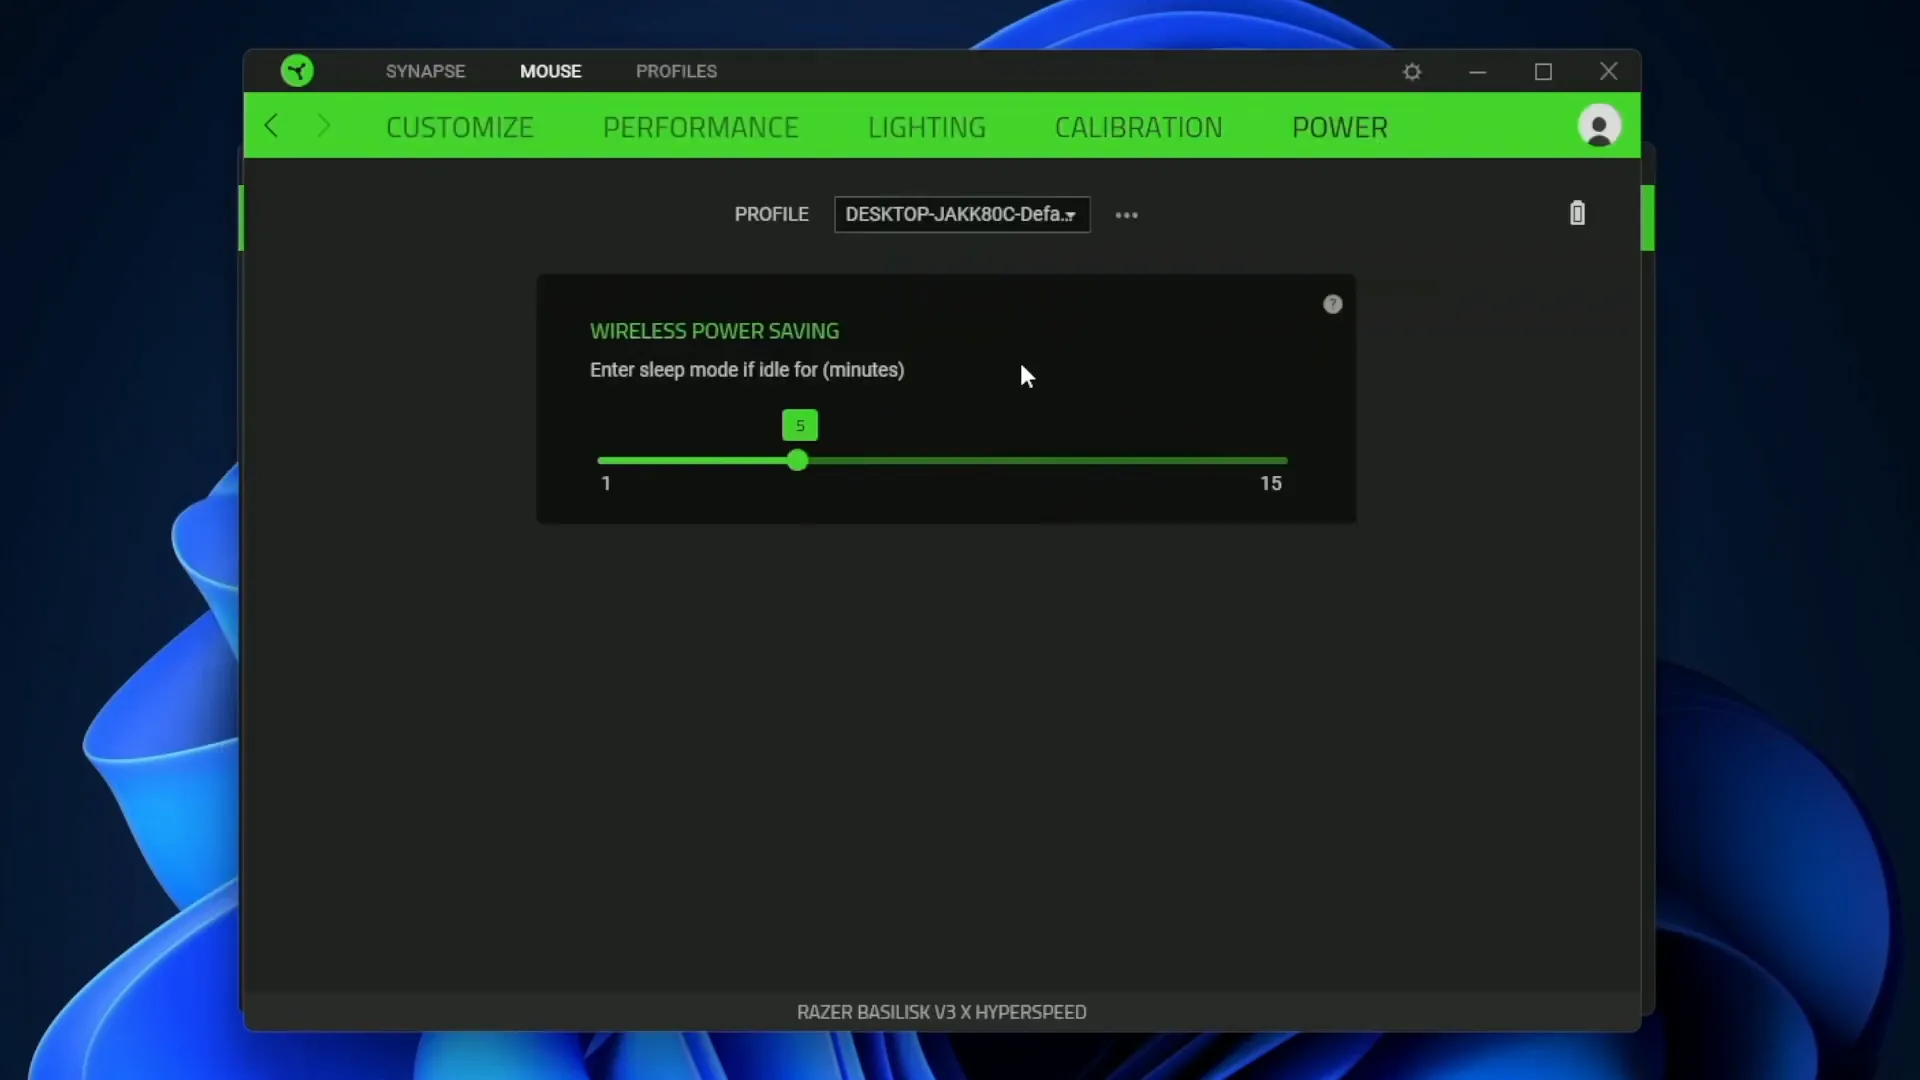Select the MOUSE top tab

[550, 71]
